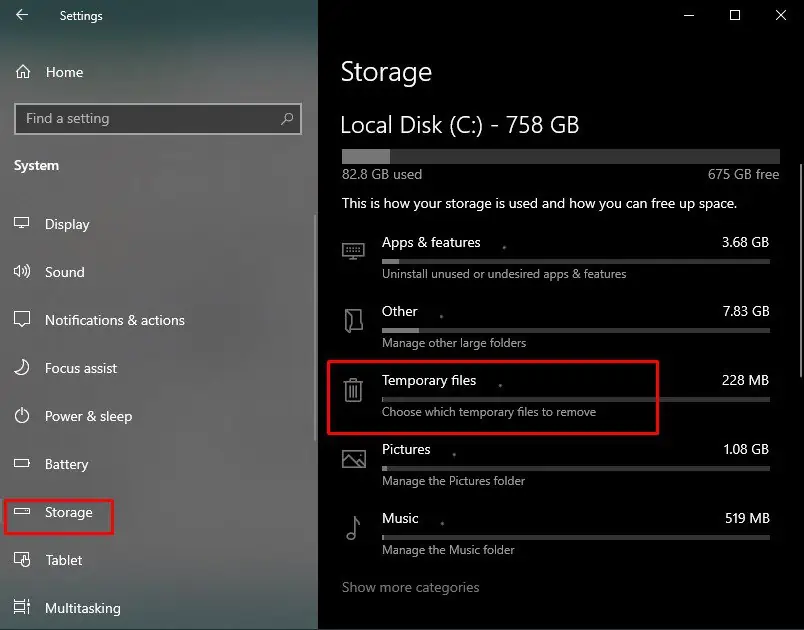Click the sidebar scrollbar
804x630 pixels.
point(315,328)
